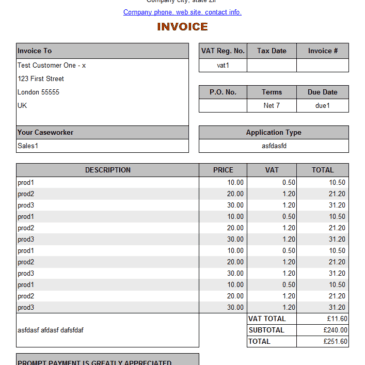Select the SUBTOTAL label

pos(266,330)
